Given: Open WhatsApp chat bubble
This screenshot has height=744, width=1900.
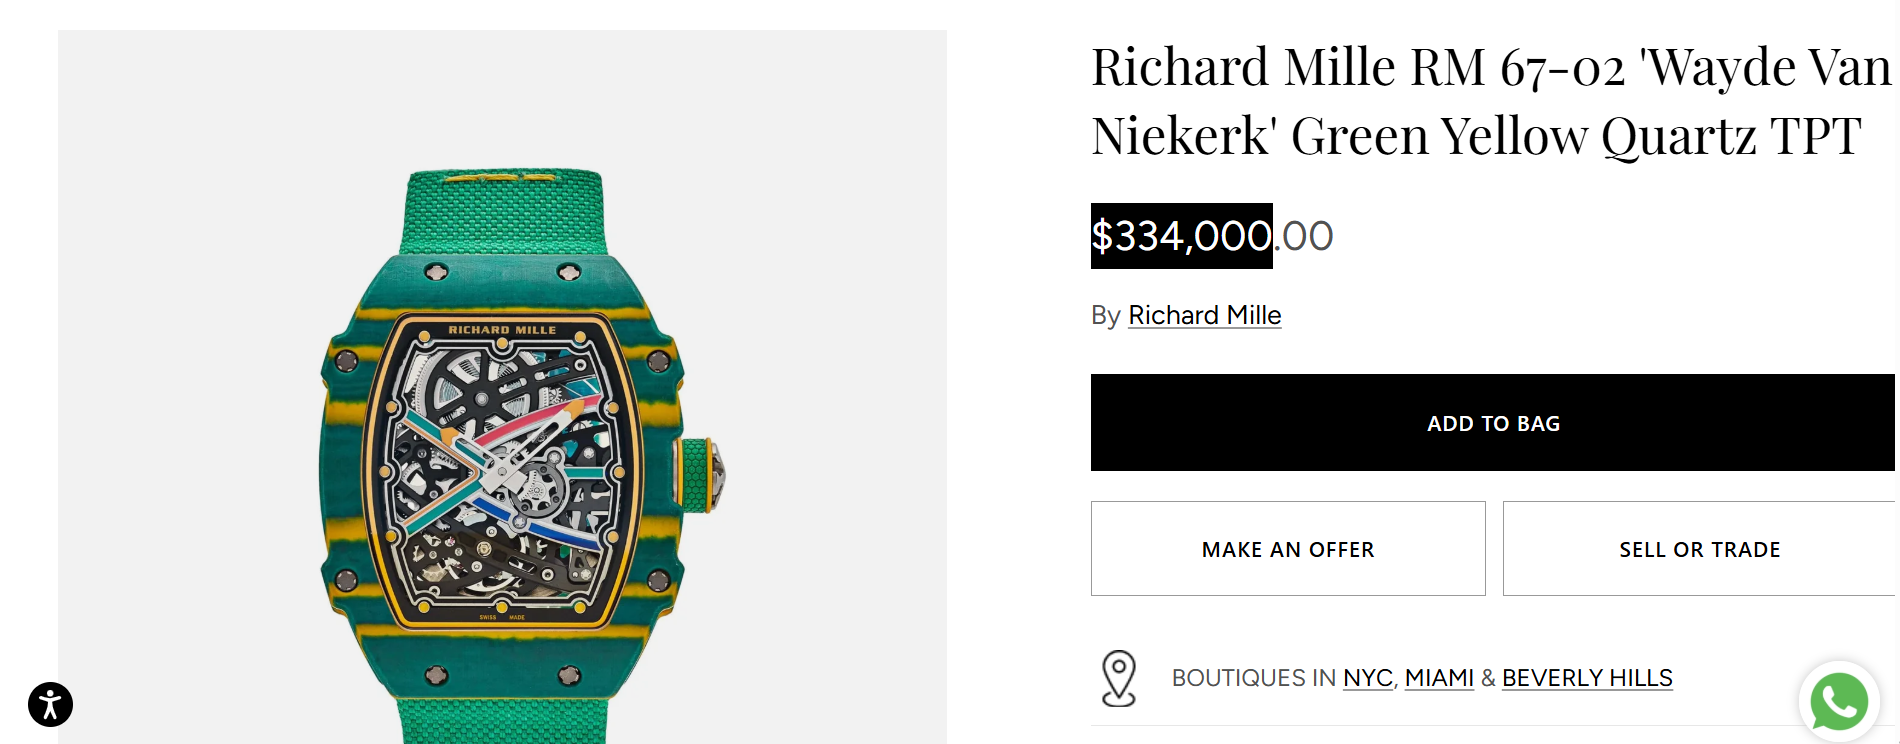Looking at the screenshot, I should click(1838, 702).
